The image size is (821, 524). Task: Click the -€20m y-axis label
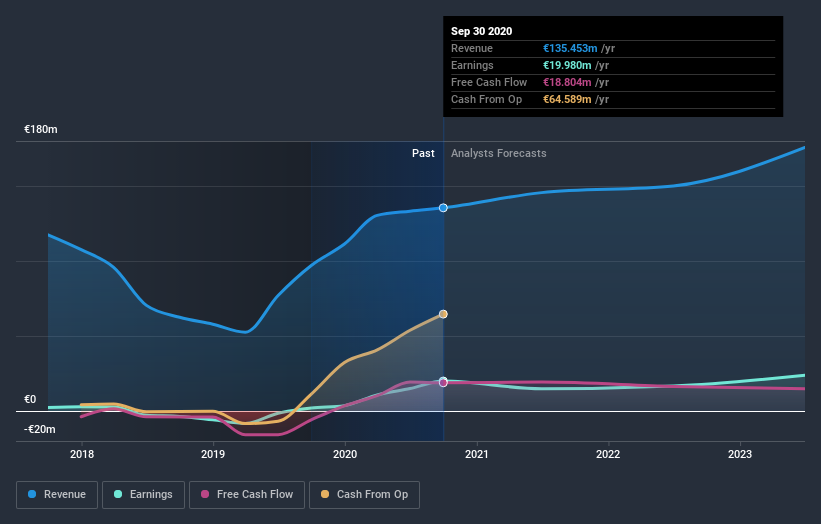click(x=40, y=429)
